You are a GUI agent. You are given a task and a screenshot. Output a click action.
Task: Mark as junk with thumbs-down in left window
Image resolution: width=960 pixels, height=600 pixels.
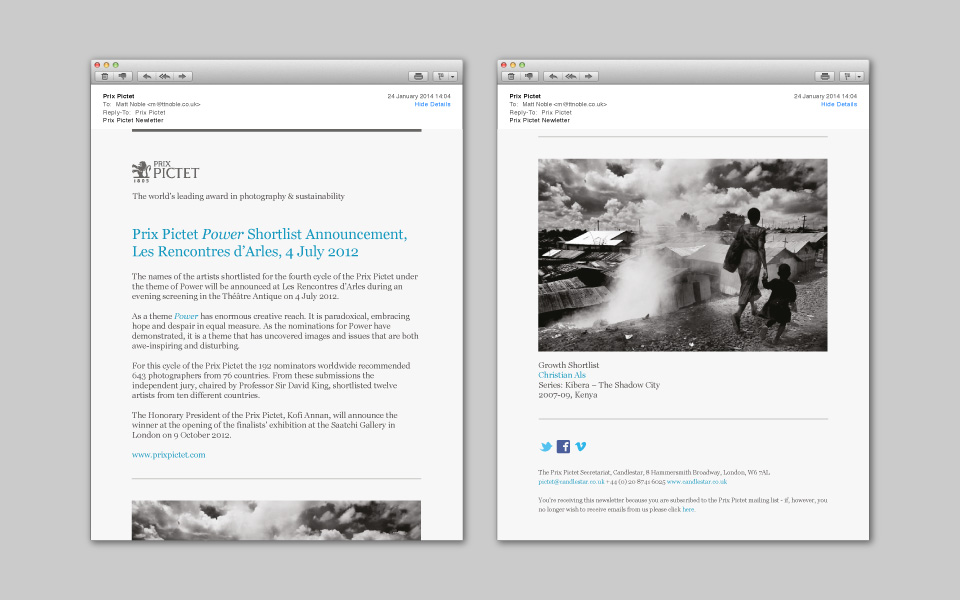(123, 77)
